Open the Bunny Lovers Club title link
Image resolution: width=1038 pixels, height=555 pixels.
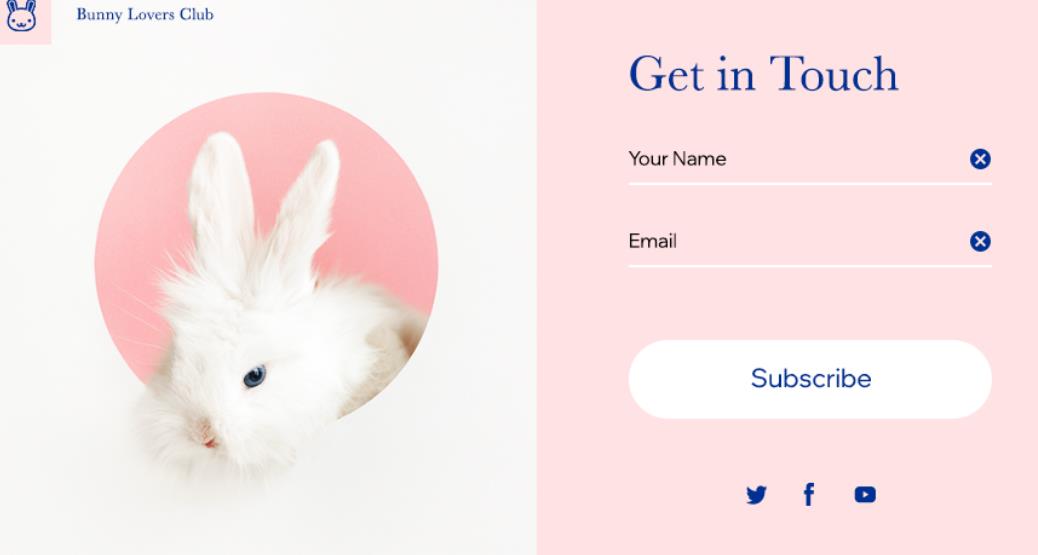[x=145, y=15]
